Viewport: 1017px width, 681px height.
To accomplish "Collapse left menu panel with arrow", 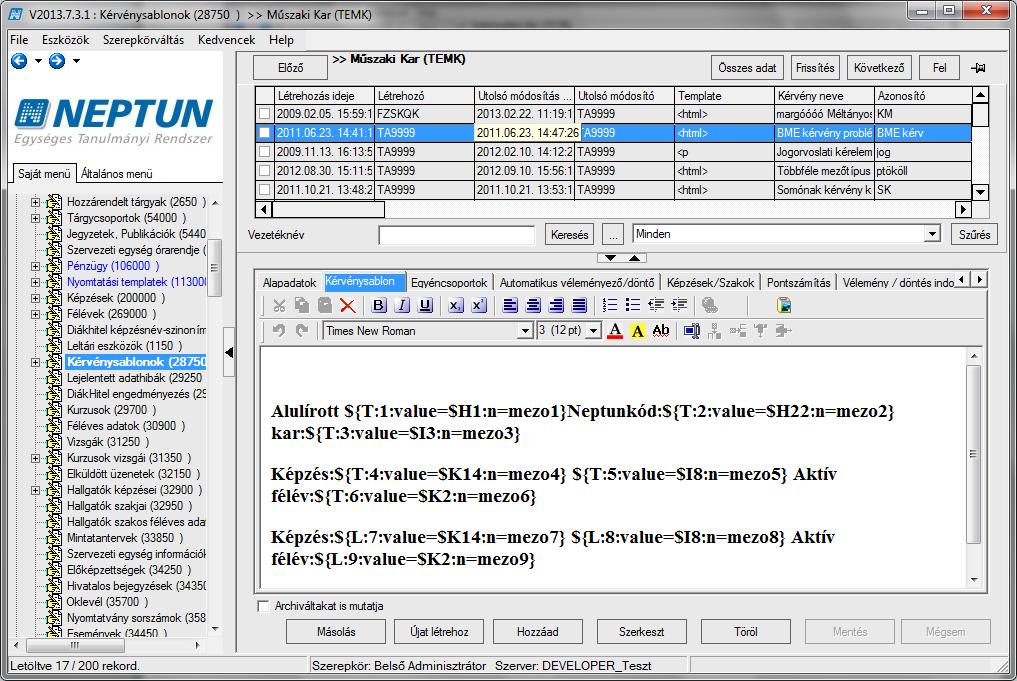I will pyautogui.click(x=229, y=352).
